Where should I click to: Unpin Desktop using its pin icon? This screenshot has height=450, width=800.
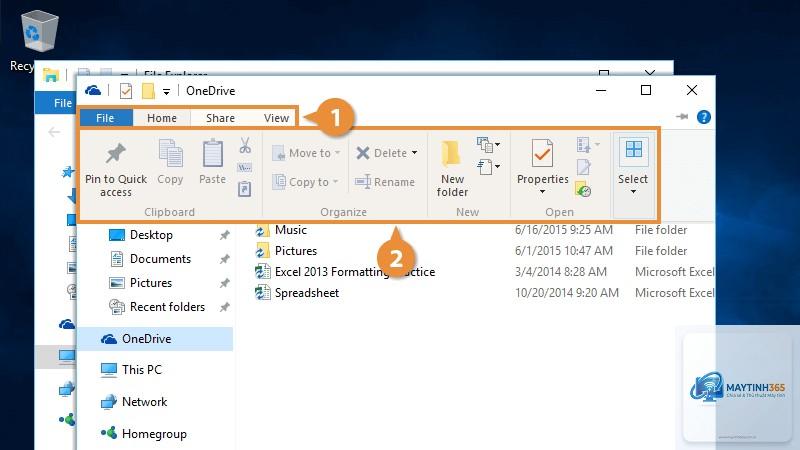tap(224, 235)
